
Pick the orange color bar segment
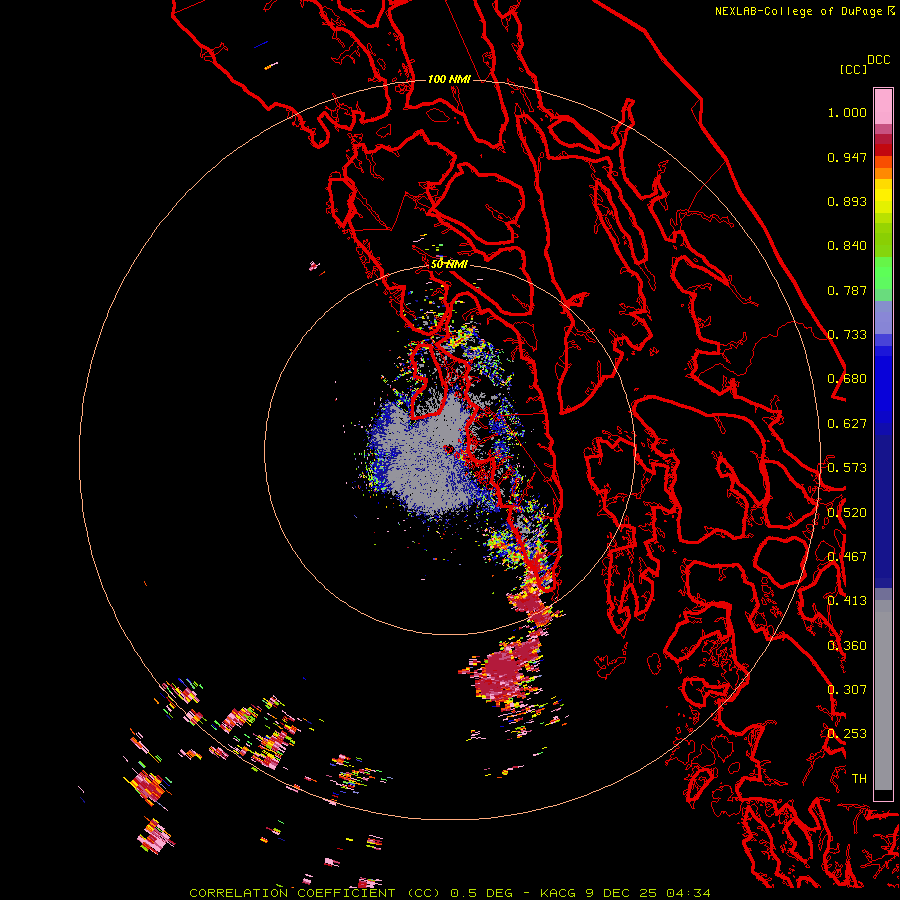pos(883,173)
